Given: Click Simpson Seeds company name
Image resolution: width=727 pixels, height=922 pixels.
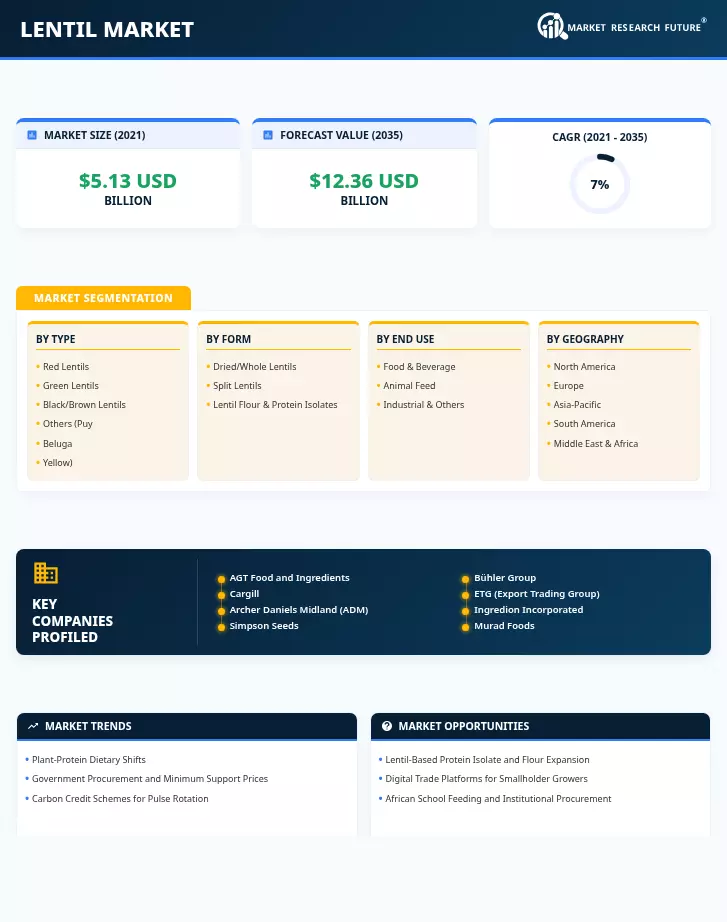Looking at the screenshot, I should tap(264, 626).
